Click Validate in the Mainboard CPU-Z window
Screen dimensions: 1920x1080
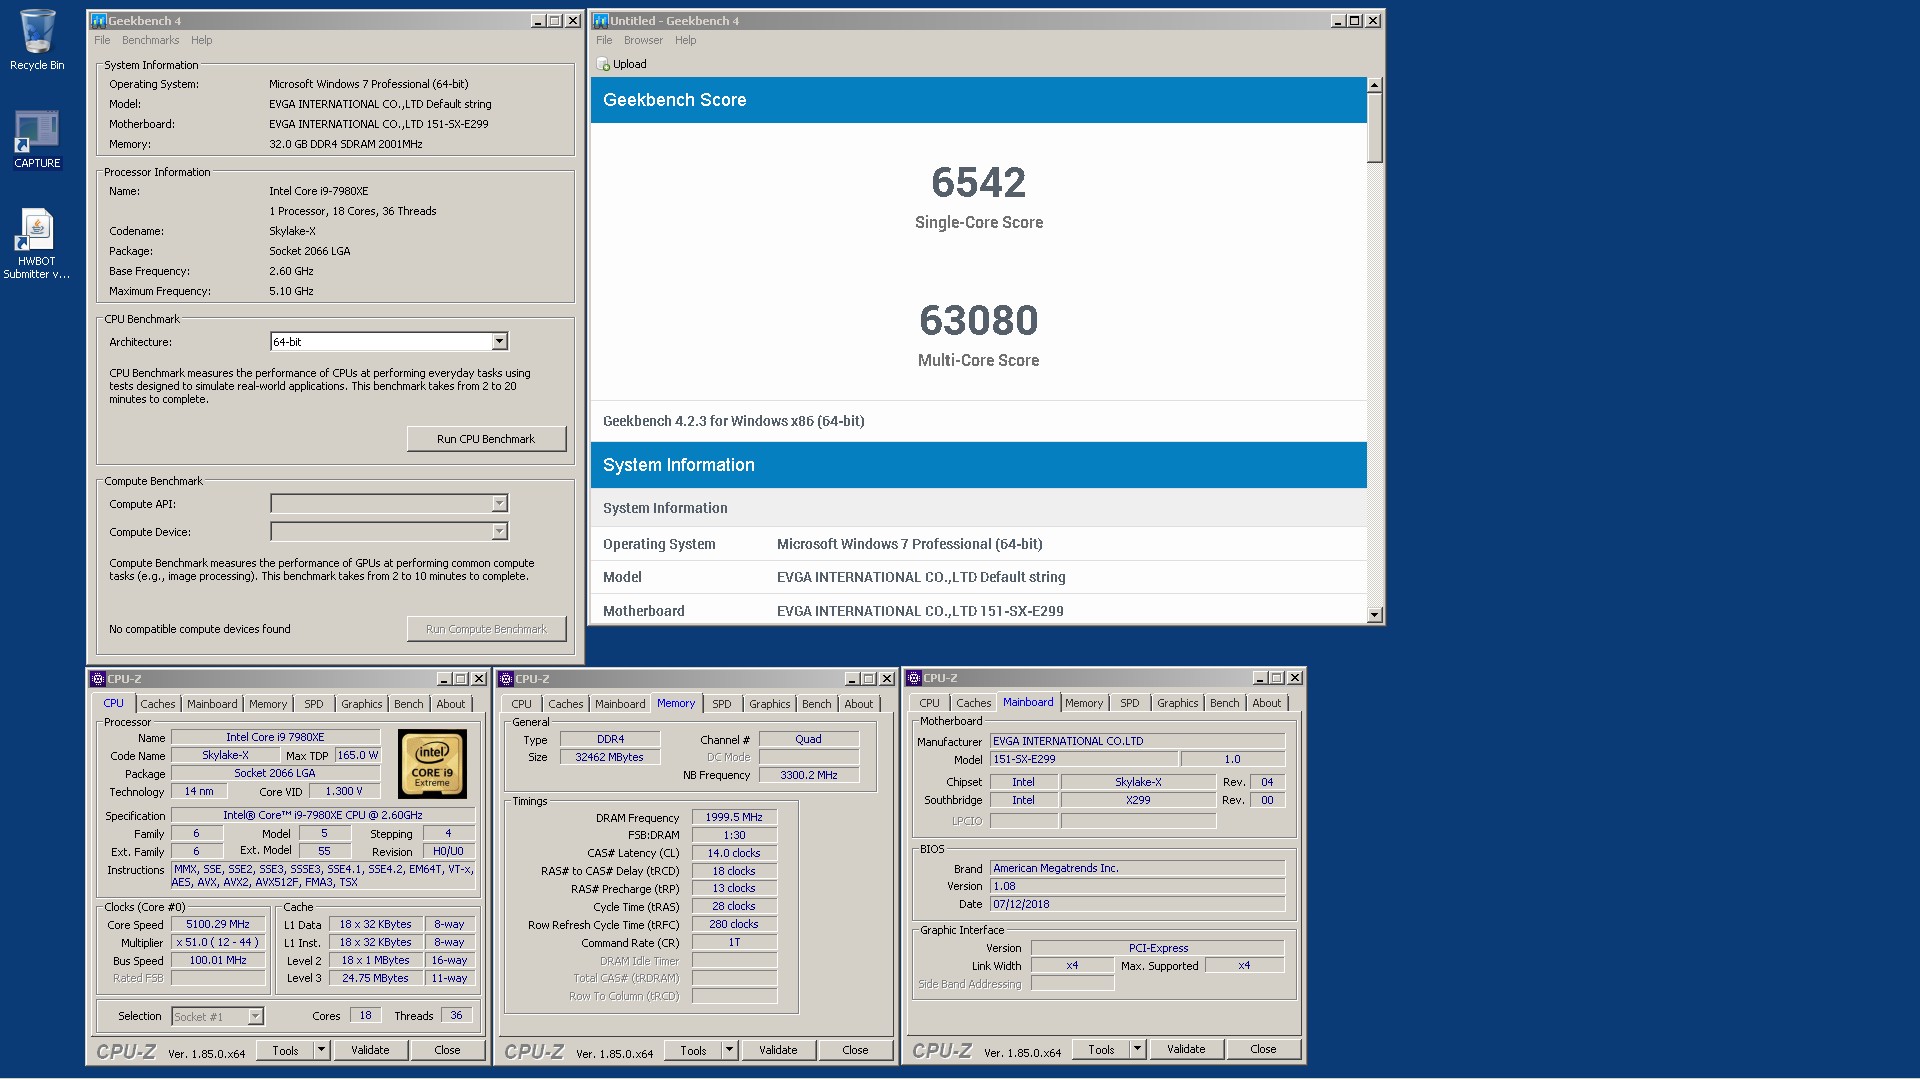(x=1186, y=1049)
